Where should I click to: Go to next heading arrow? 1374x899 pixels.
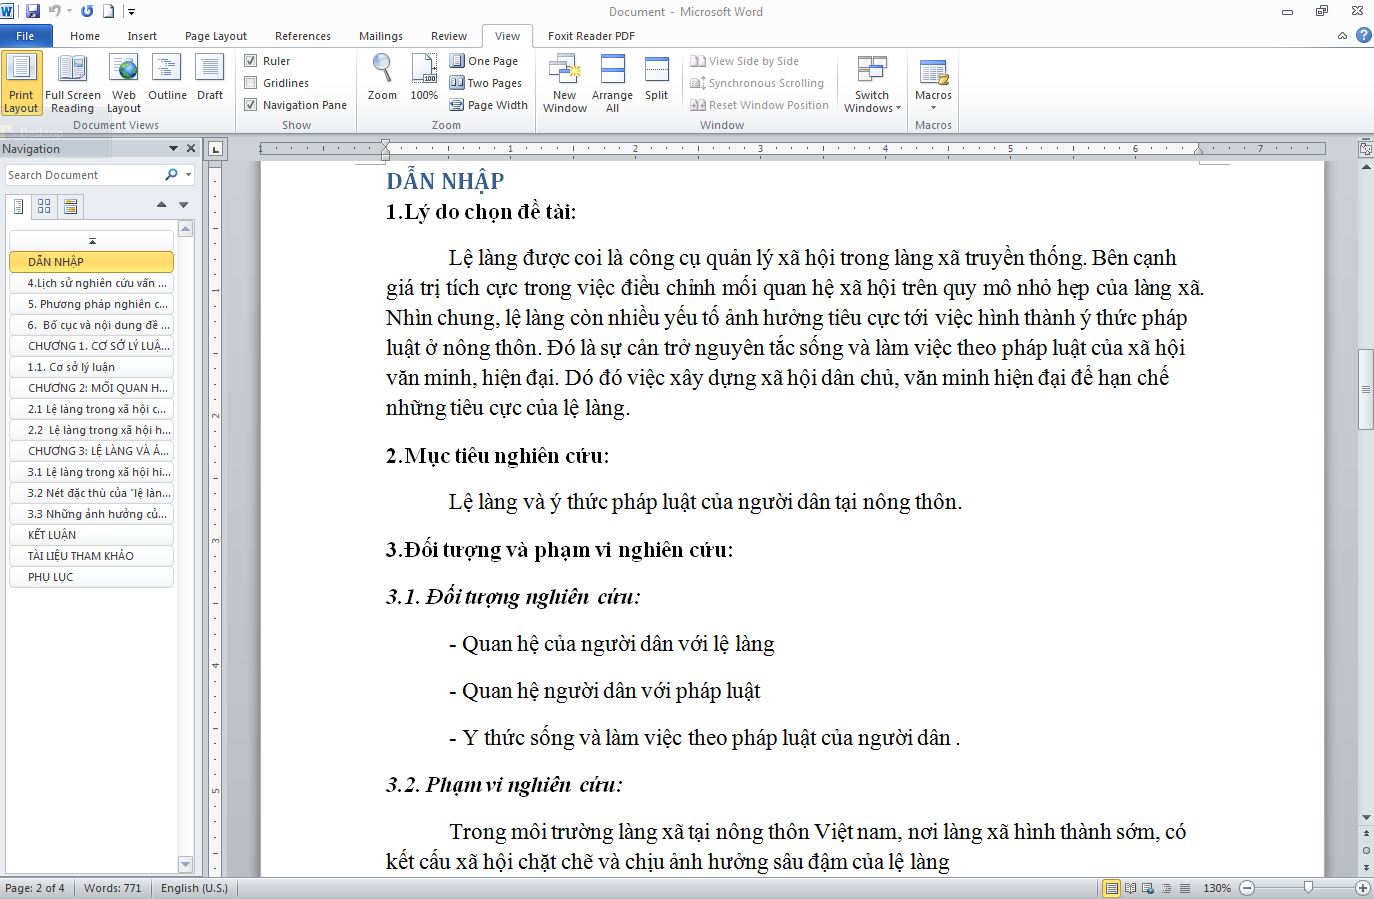[x=184, y=205]
